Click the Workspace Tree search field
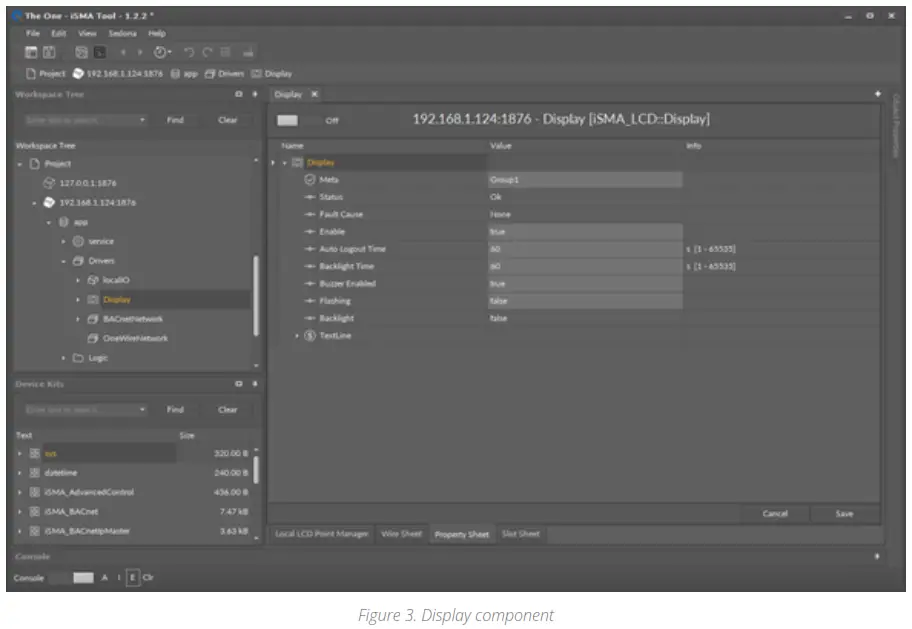Image resolution: width=912 pixels, height=629 pixels. point(85,120)
